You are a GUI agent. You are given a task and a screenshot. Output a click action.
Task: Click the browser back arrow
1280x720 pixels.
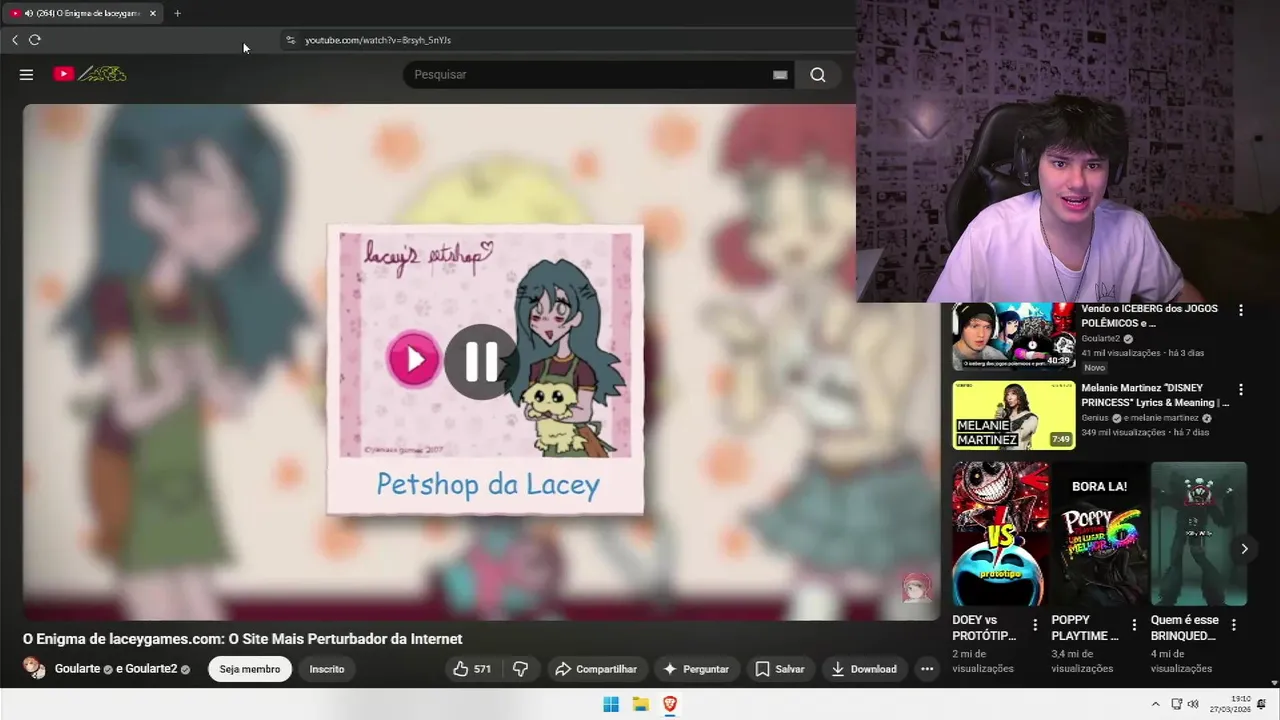pyautogui.click(x=15, y=40)
